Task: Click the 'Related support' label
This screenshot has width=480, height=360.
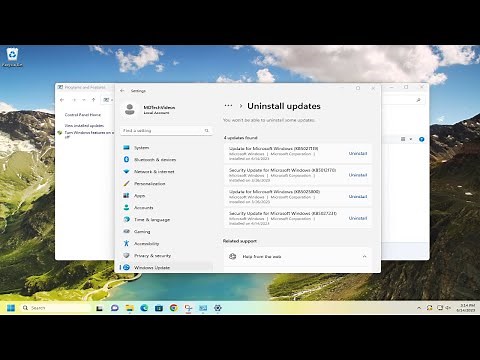Action: click(240, 241)
